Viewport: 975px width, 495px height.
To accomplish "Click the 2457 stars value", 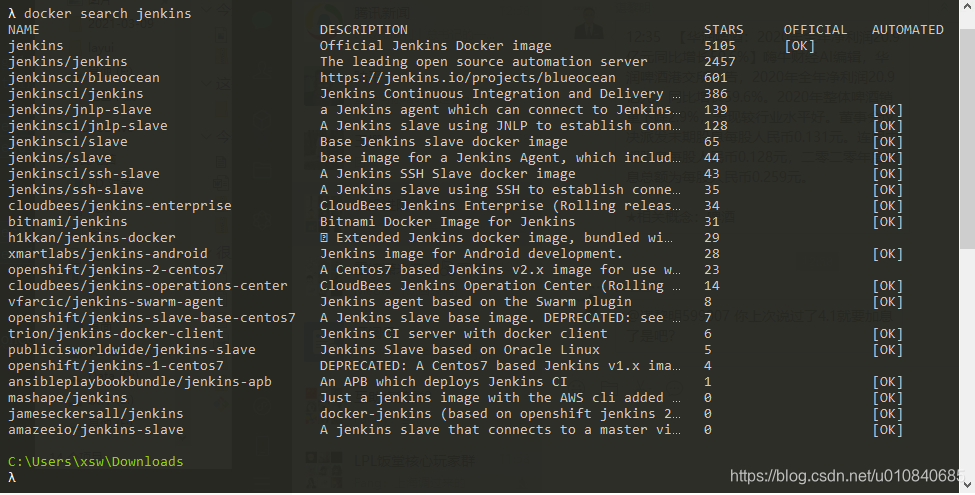I will coord(719,62).
